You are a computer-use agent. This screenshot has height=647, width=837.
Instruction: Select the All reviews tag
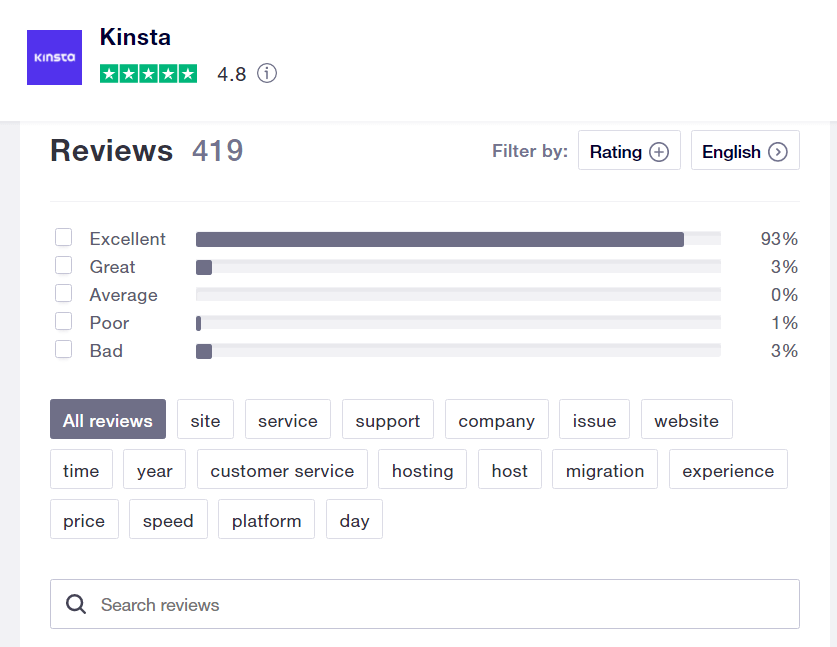coord(108,420)
